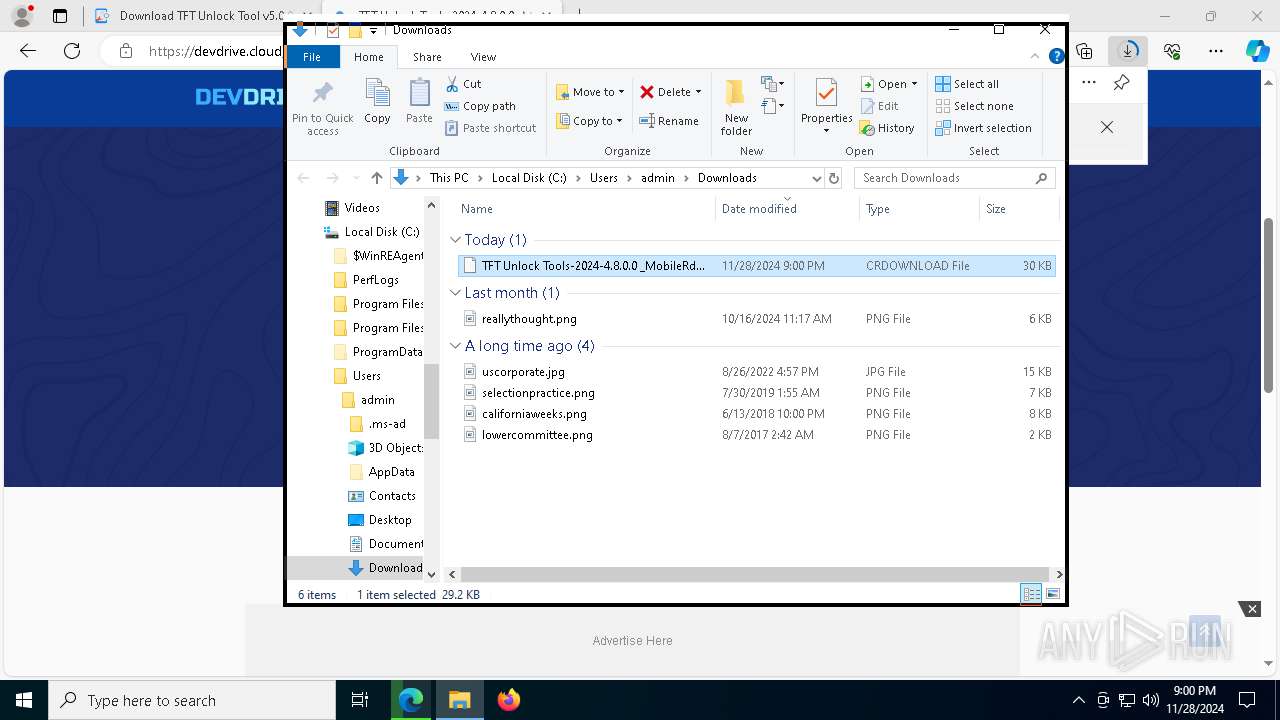
Task: Click Edge refresh page button
Action: pos(72,51)
